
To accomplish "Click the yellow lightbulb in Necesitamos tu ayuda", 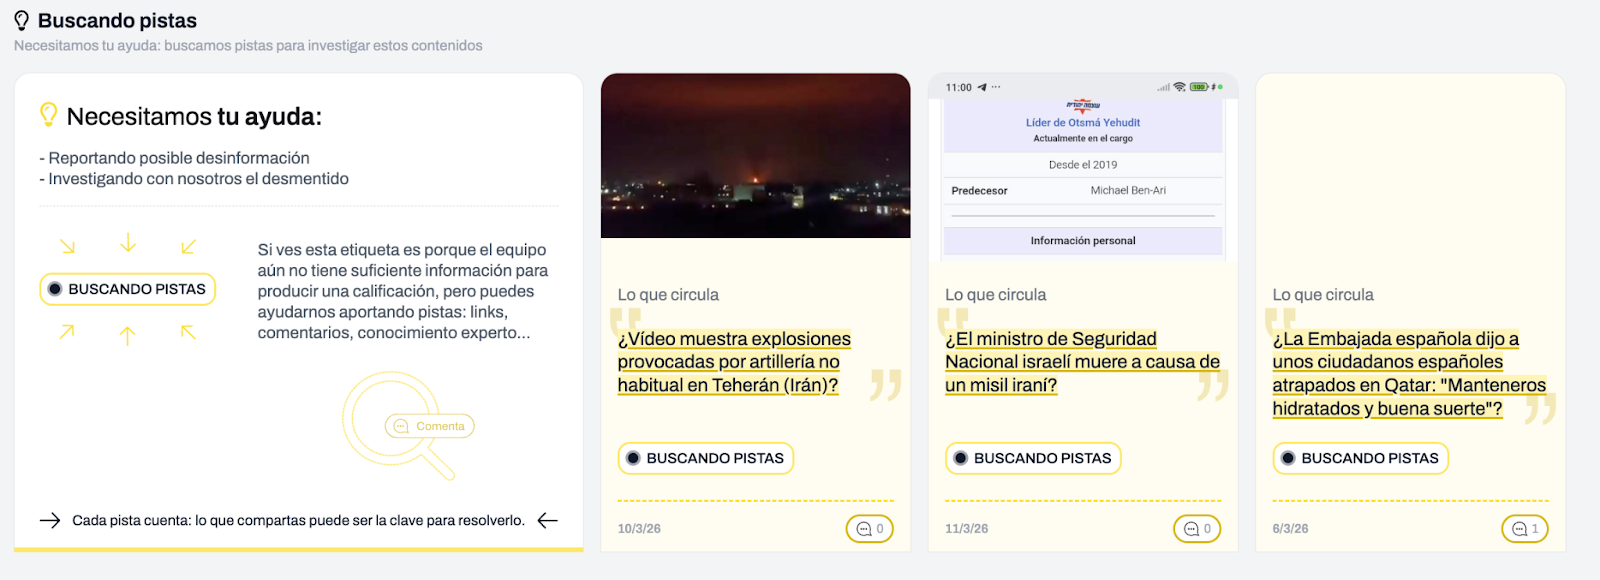I will click(48, 115).
